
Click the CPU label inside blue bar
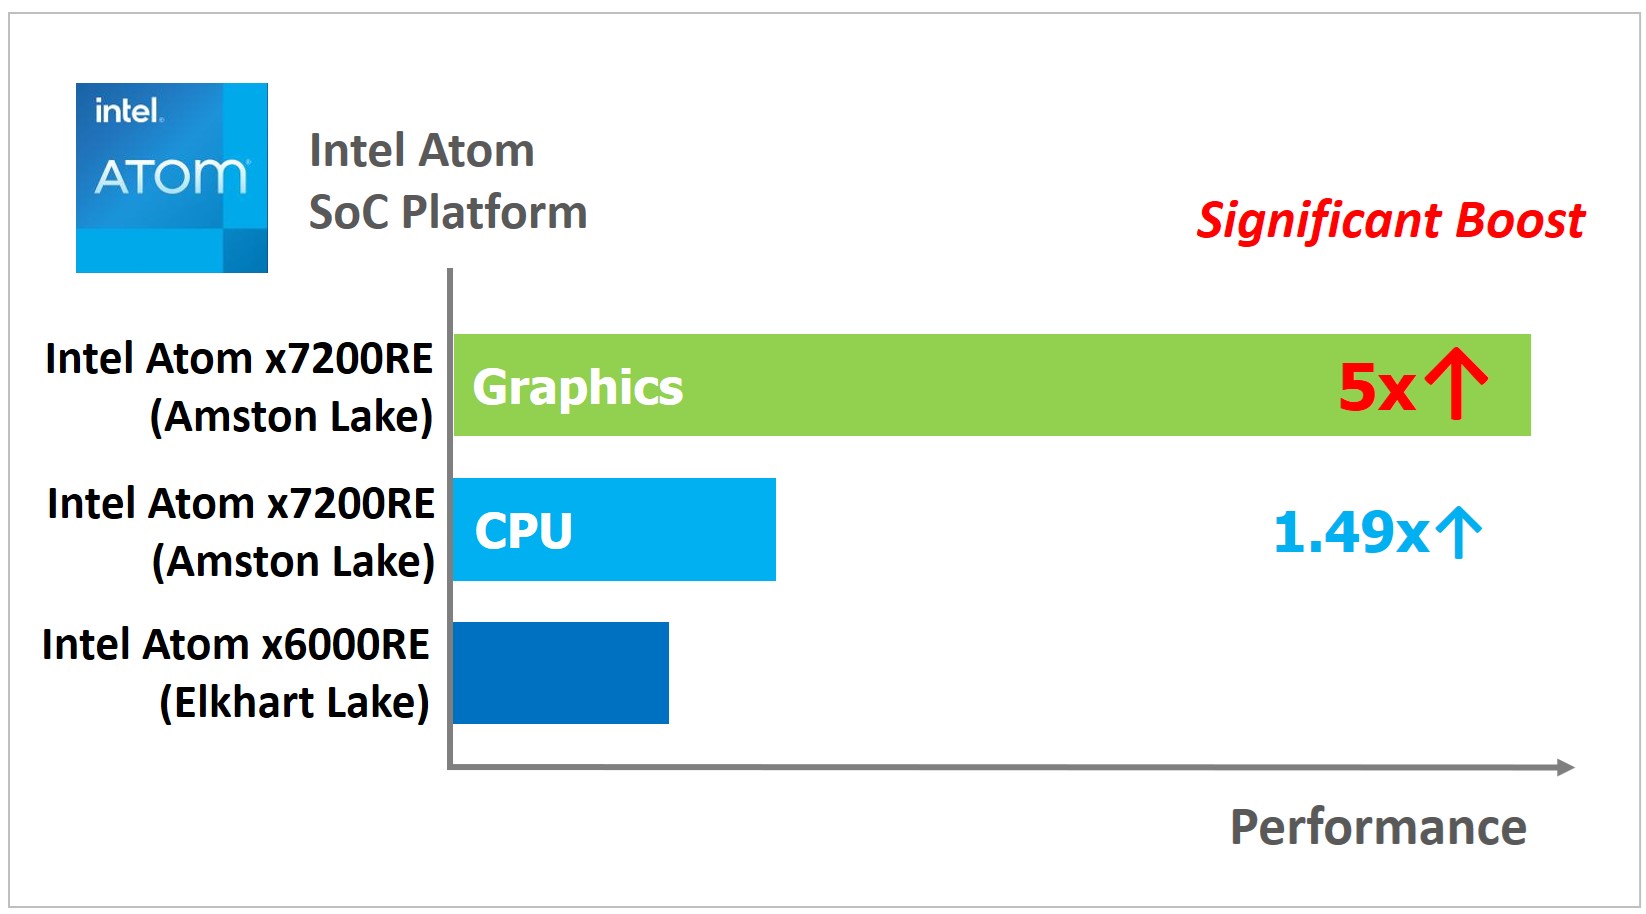click(524, 531)
